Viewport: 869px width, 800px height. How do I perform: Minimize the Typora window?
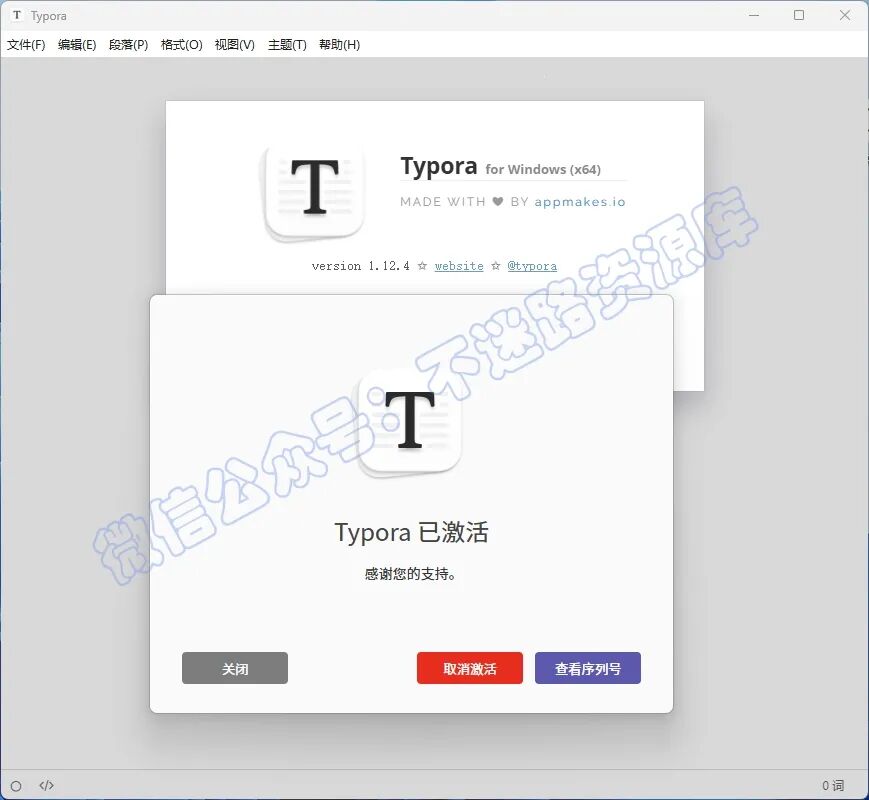[754, 16]
